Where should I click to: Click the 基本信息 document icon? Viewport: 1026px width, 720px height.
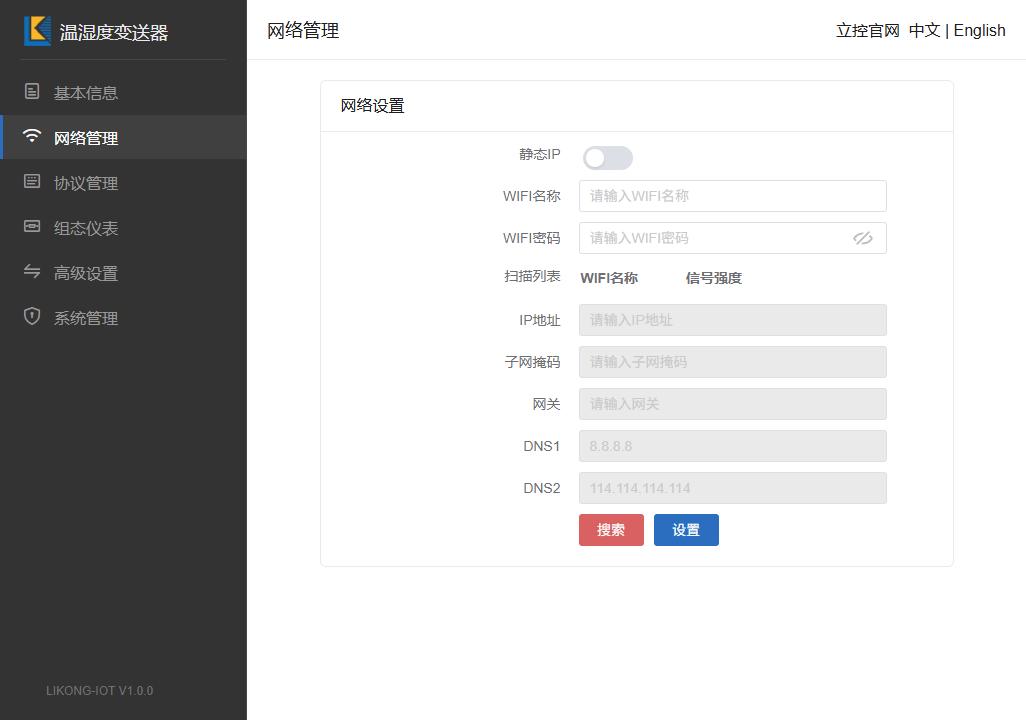(31, 91)
